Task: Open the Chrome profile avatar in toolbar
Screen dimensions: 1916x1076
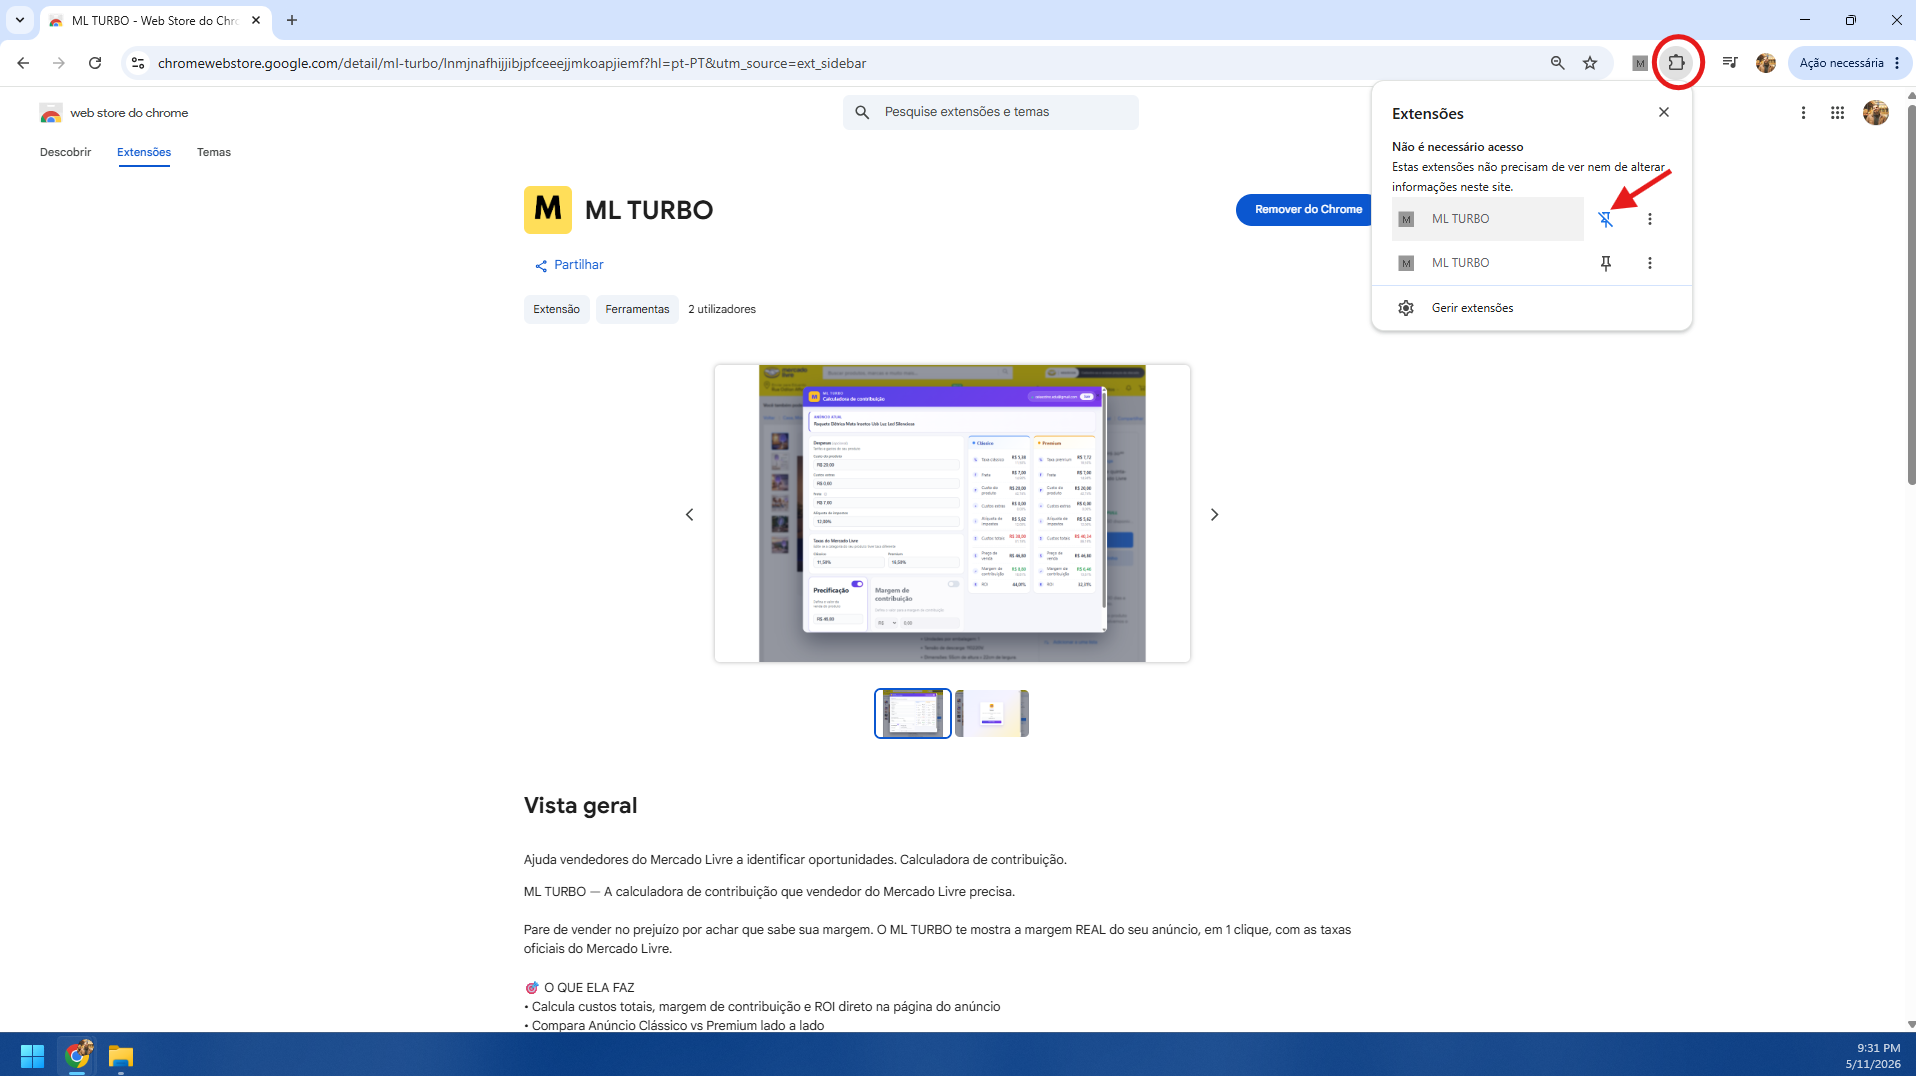Action: [1766, 63]
